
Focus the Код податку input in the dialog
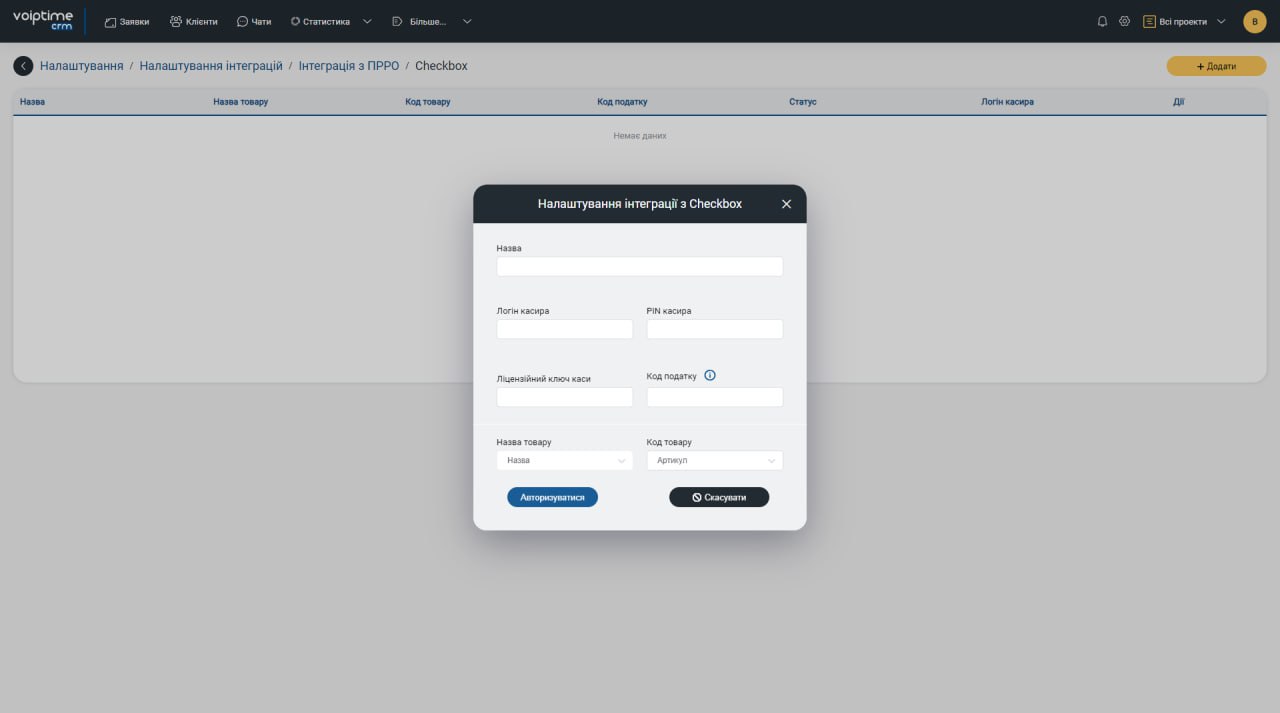point(715,397)
